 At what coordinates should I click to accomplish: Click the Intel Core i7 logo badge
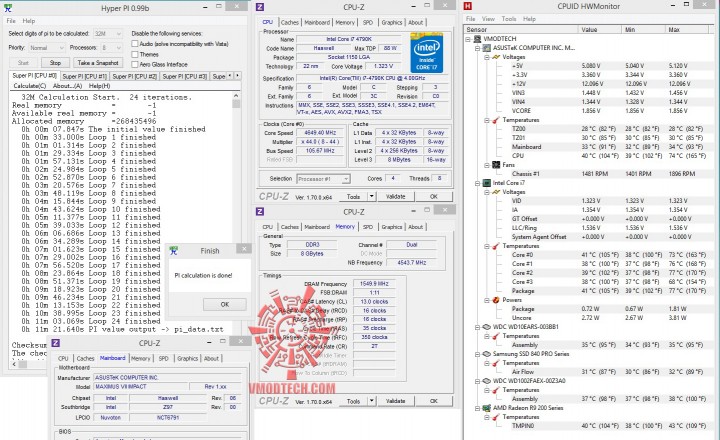click(x=427, y=52)
